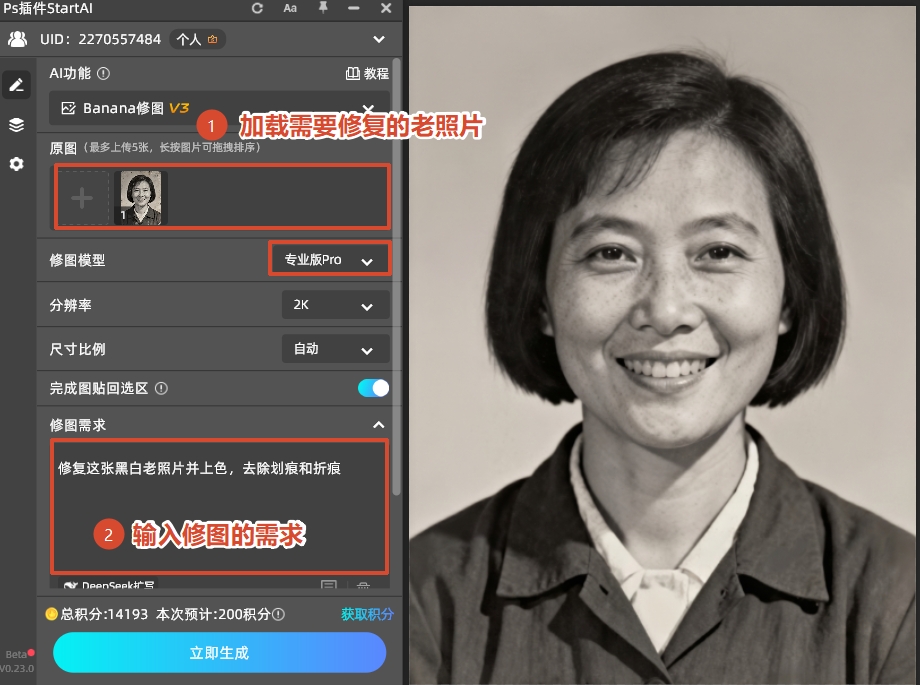Open the layers panel icon in the sidebar
The height and width of the screenshot is (685, 920).
coord(16,124)
